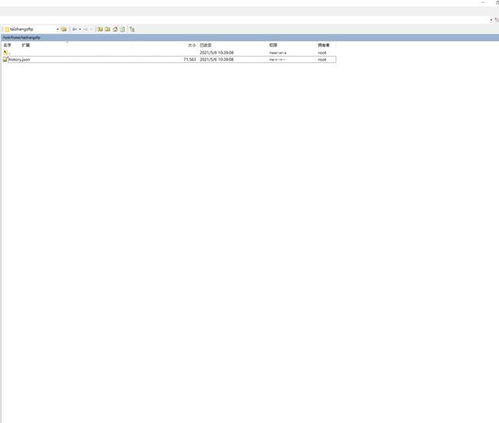Sort files by the 已改变 date column

coord(206,45)
